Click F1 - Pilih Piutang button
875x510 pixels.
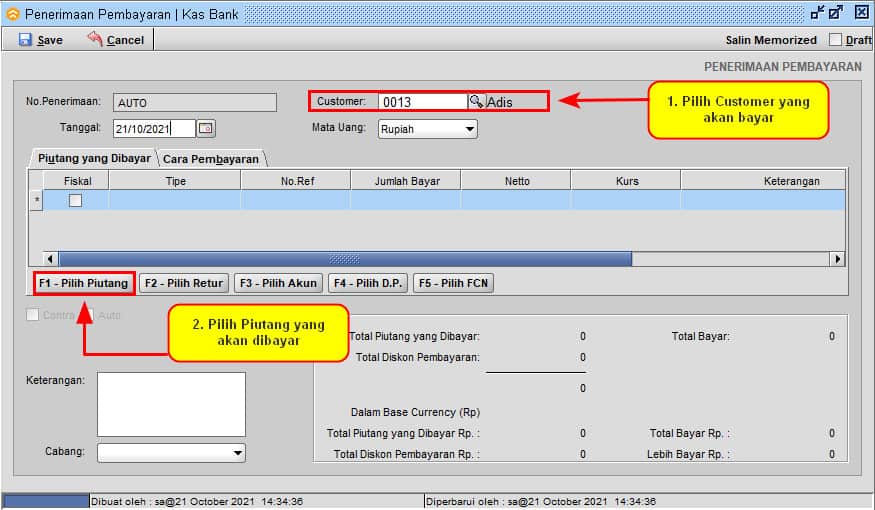click(x=84, y=283)
